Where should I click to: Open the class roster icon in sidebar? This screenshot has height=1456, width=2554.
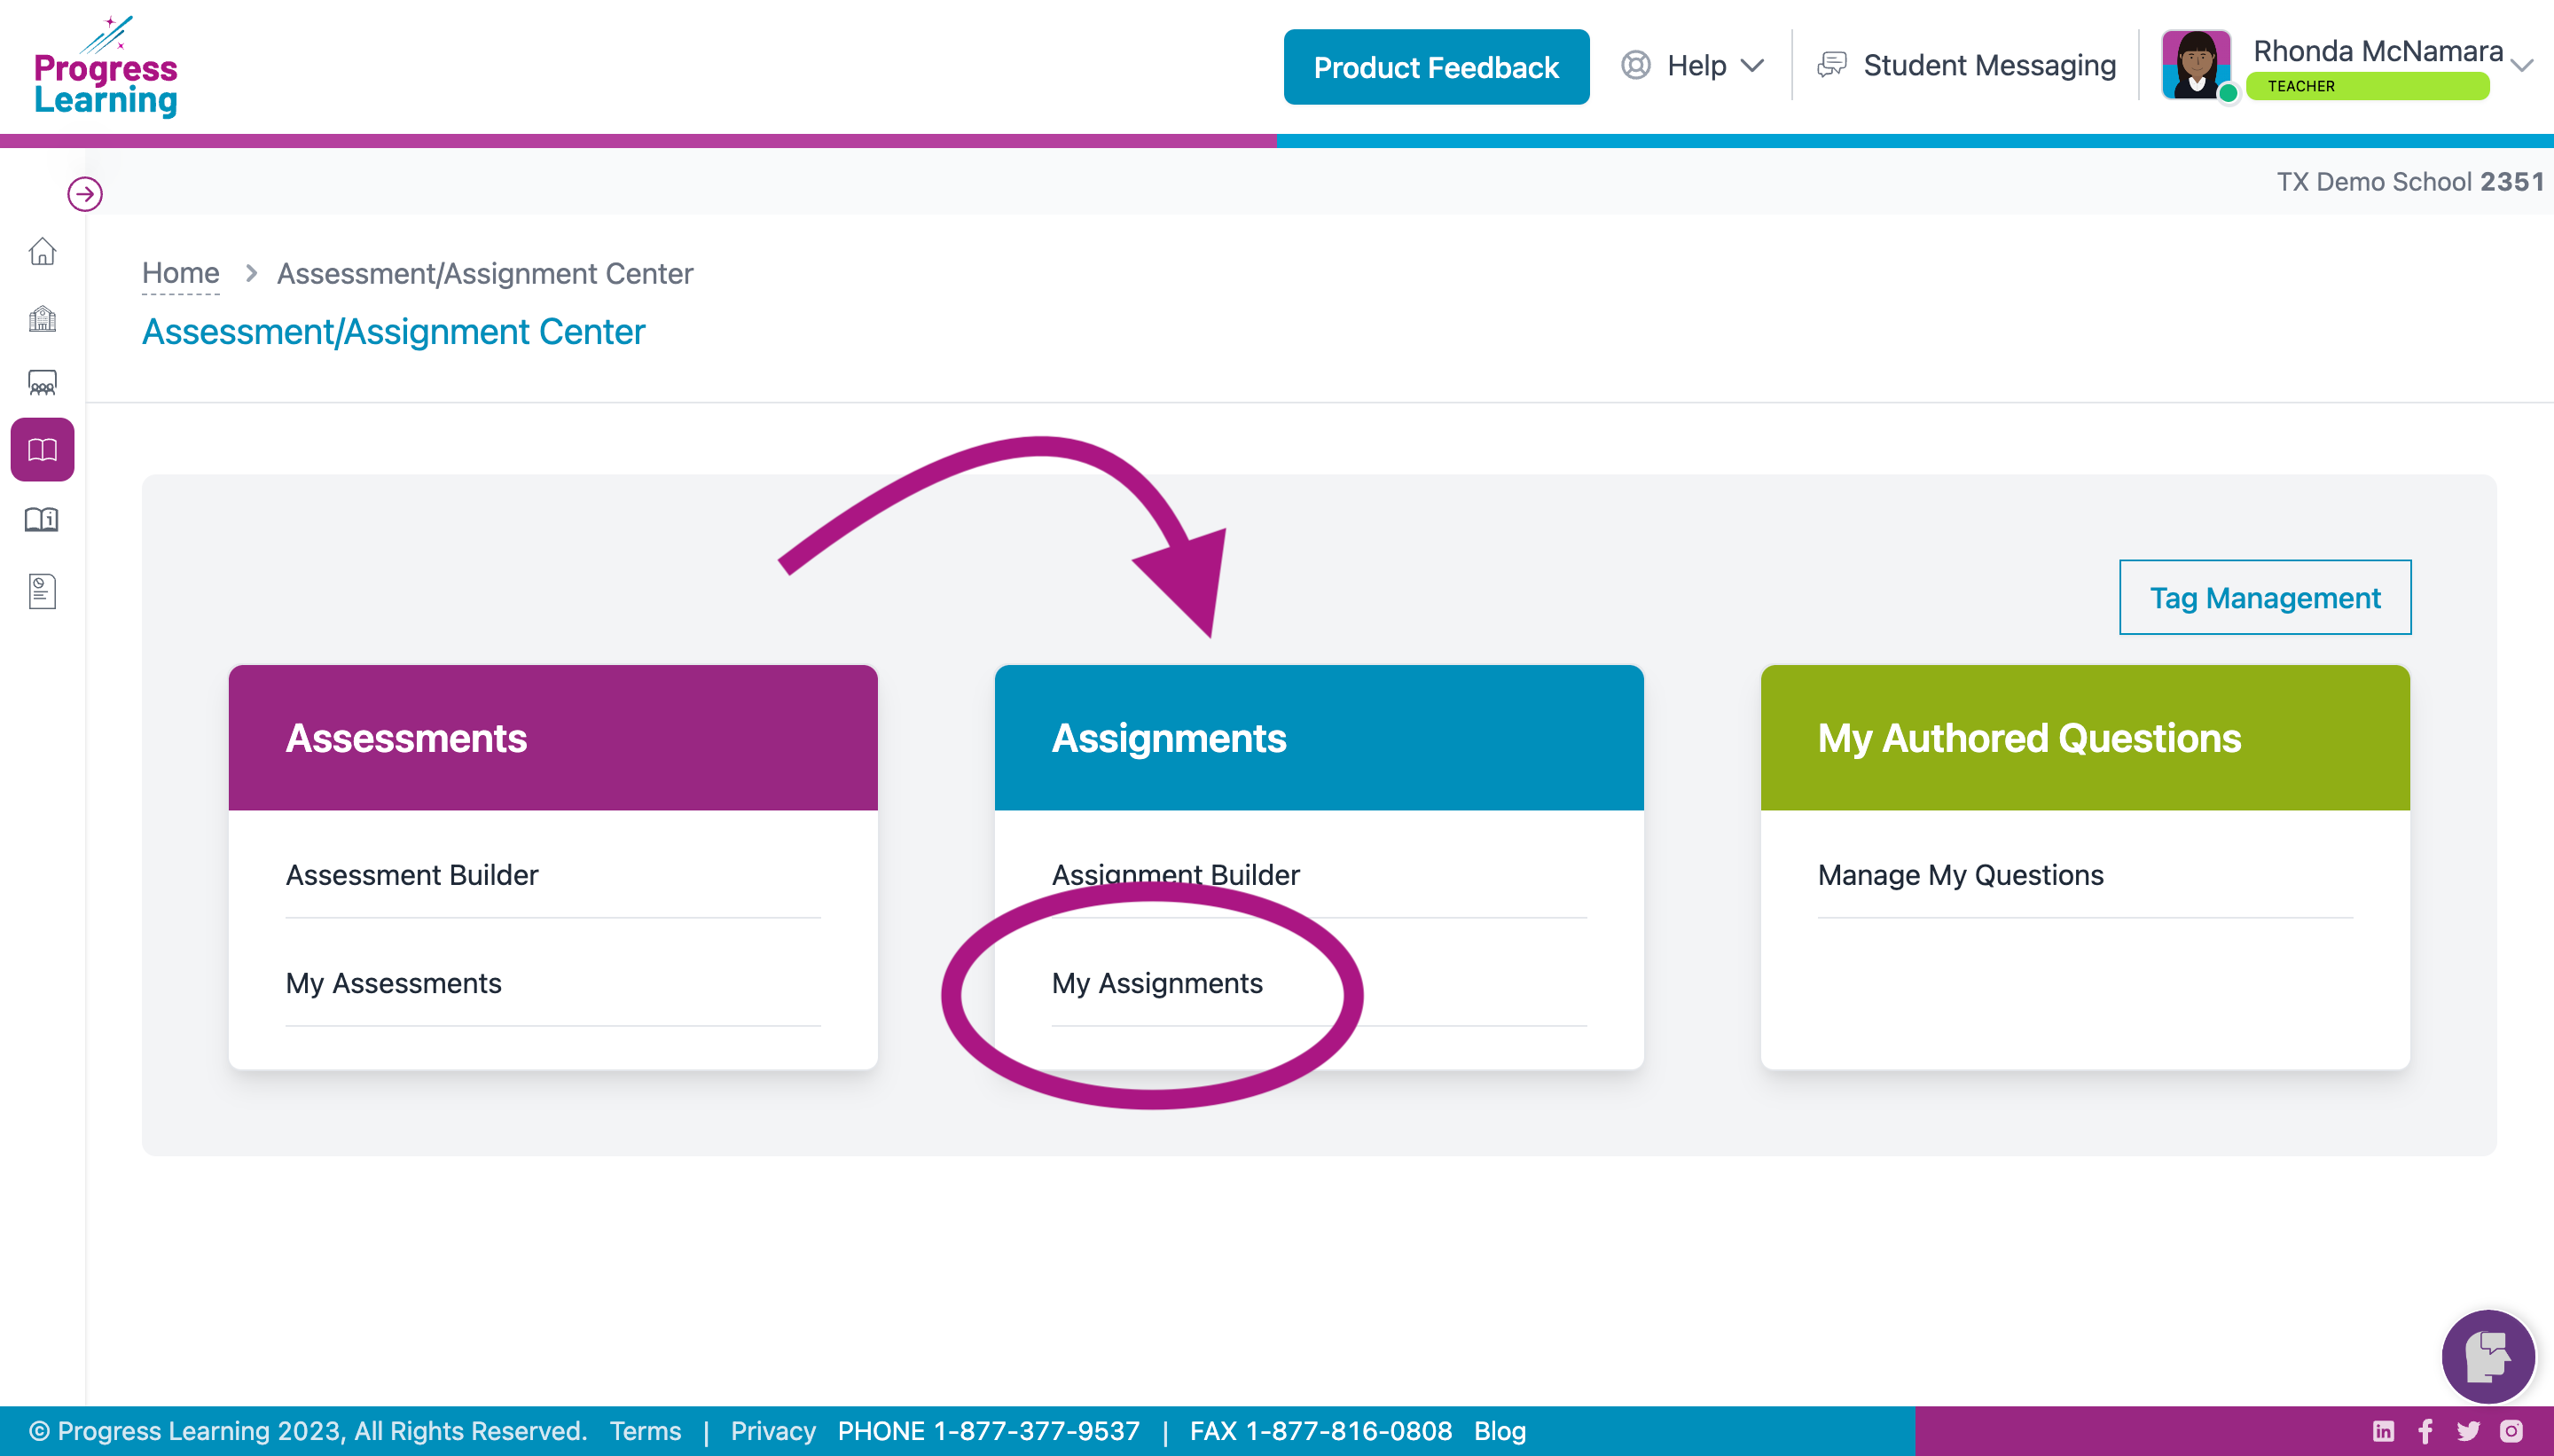pyautogui.click(x=42, y=384)
